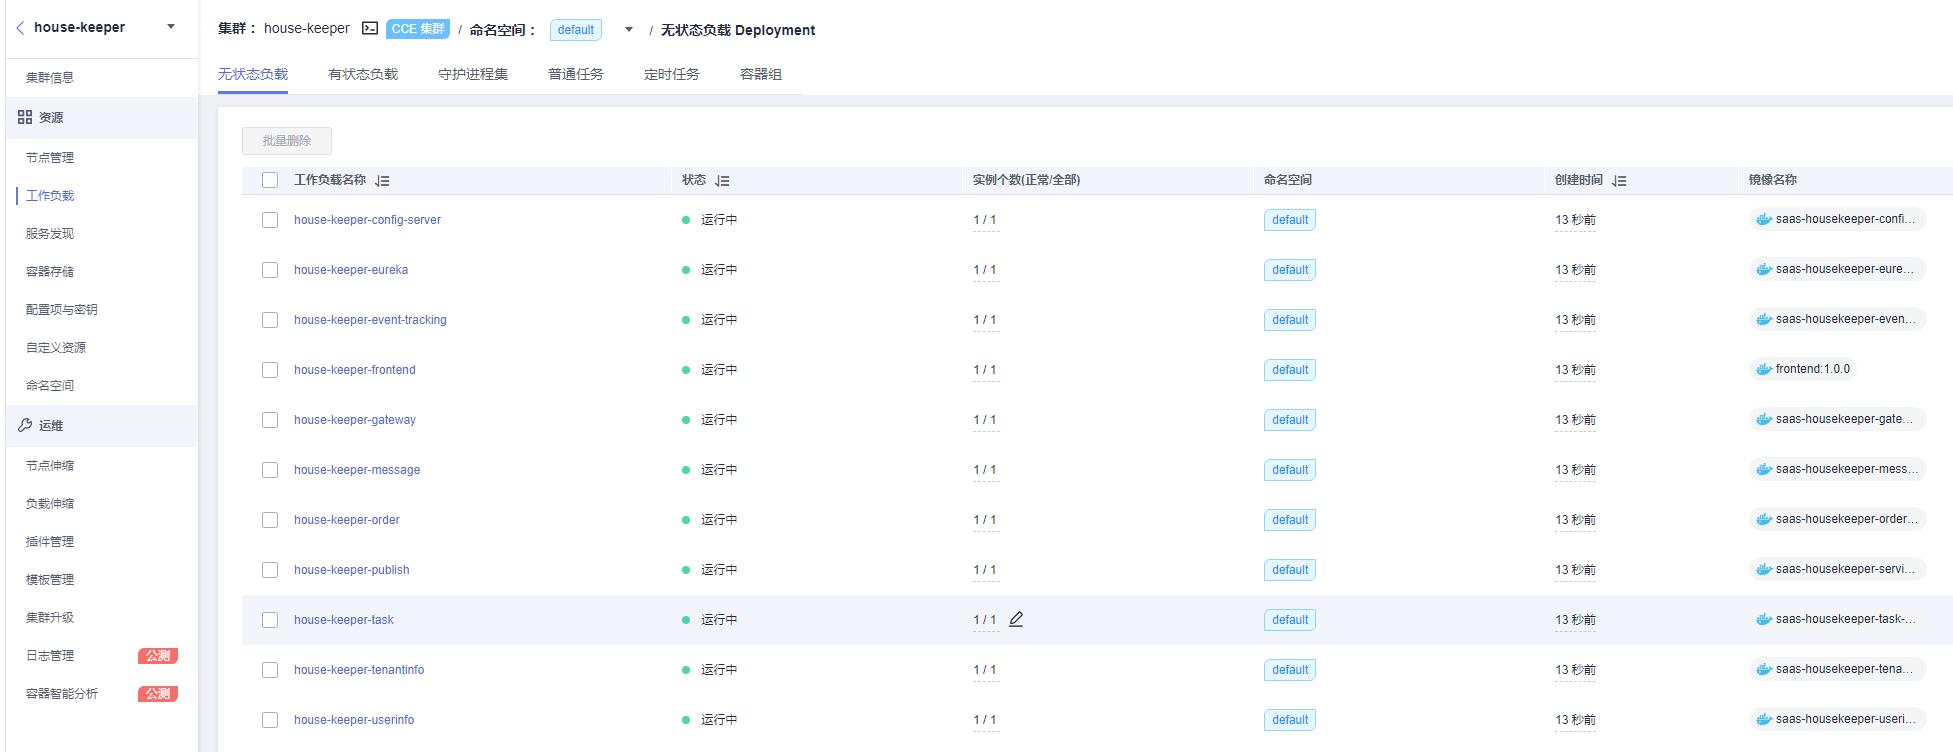Viewport: 1953px width, 752px height.
Task: Open the namespace dropdown arrow
Action: (x=629, y=30)
